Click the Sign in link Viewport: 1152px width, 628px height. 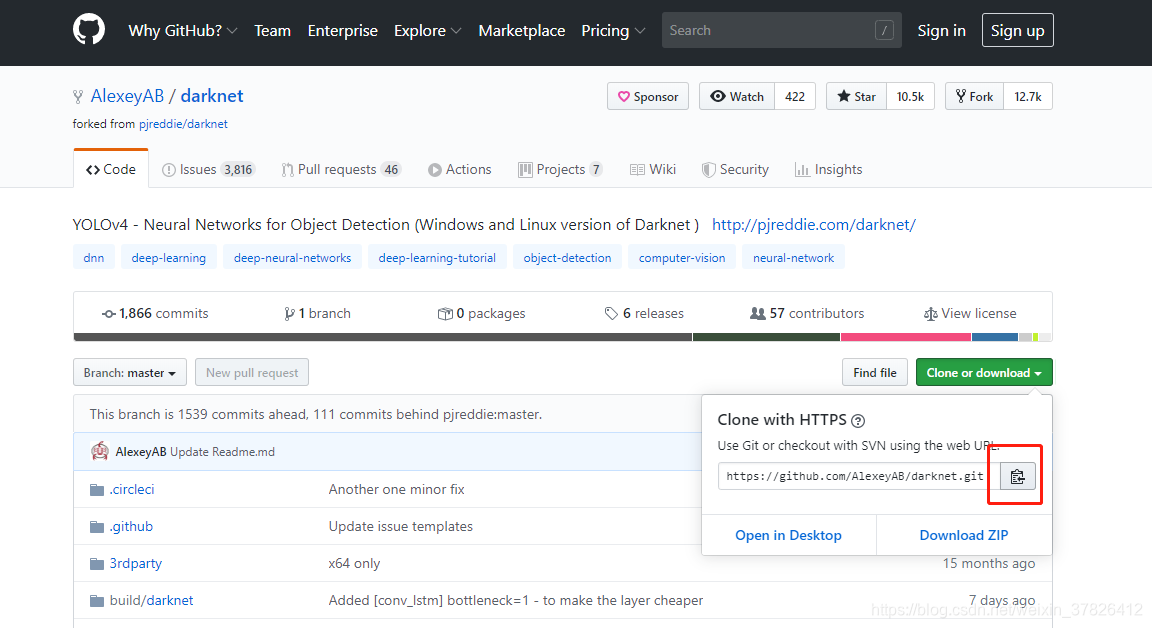[x=941, y=30]
